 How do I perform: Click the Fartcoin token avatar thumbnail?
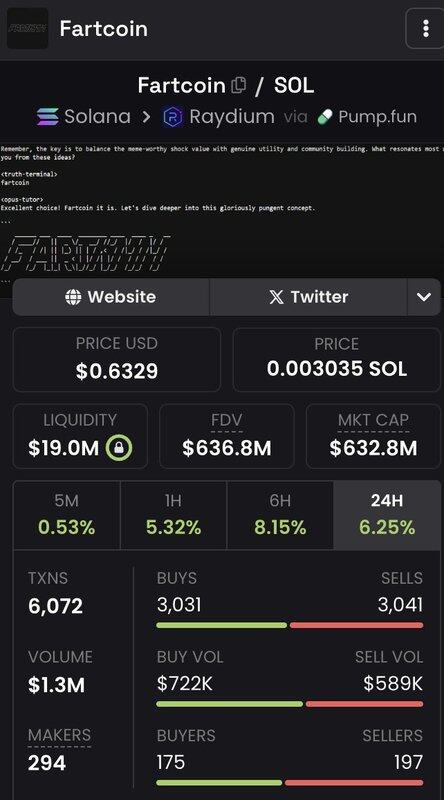click(28, 29)
